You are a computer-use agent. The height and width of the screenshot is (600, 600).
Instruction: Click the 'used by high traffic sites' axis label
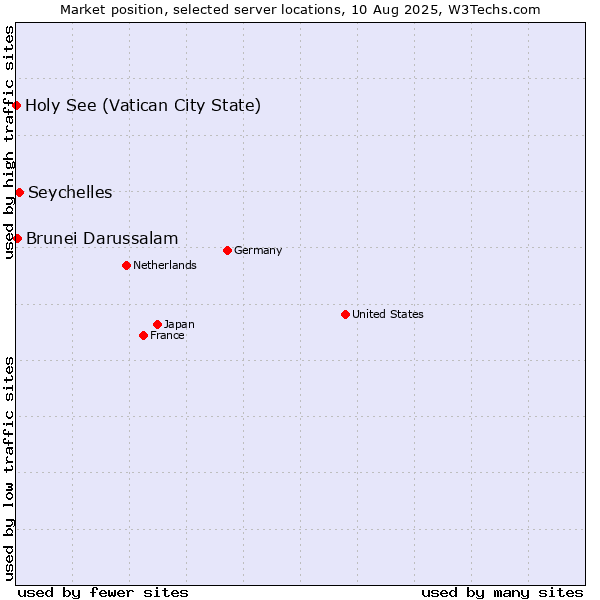coord(8,142)
